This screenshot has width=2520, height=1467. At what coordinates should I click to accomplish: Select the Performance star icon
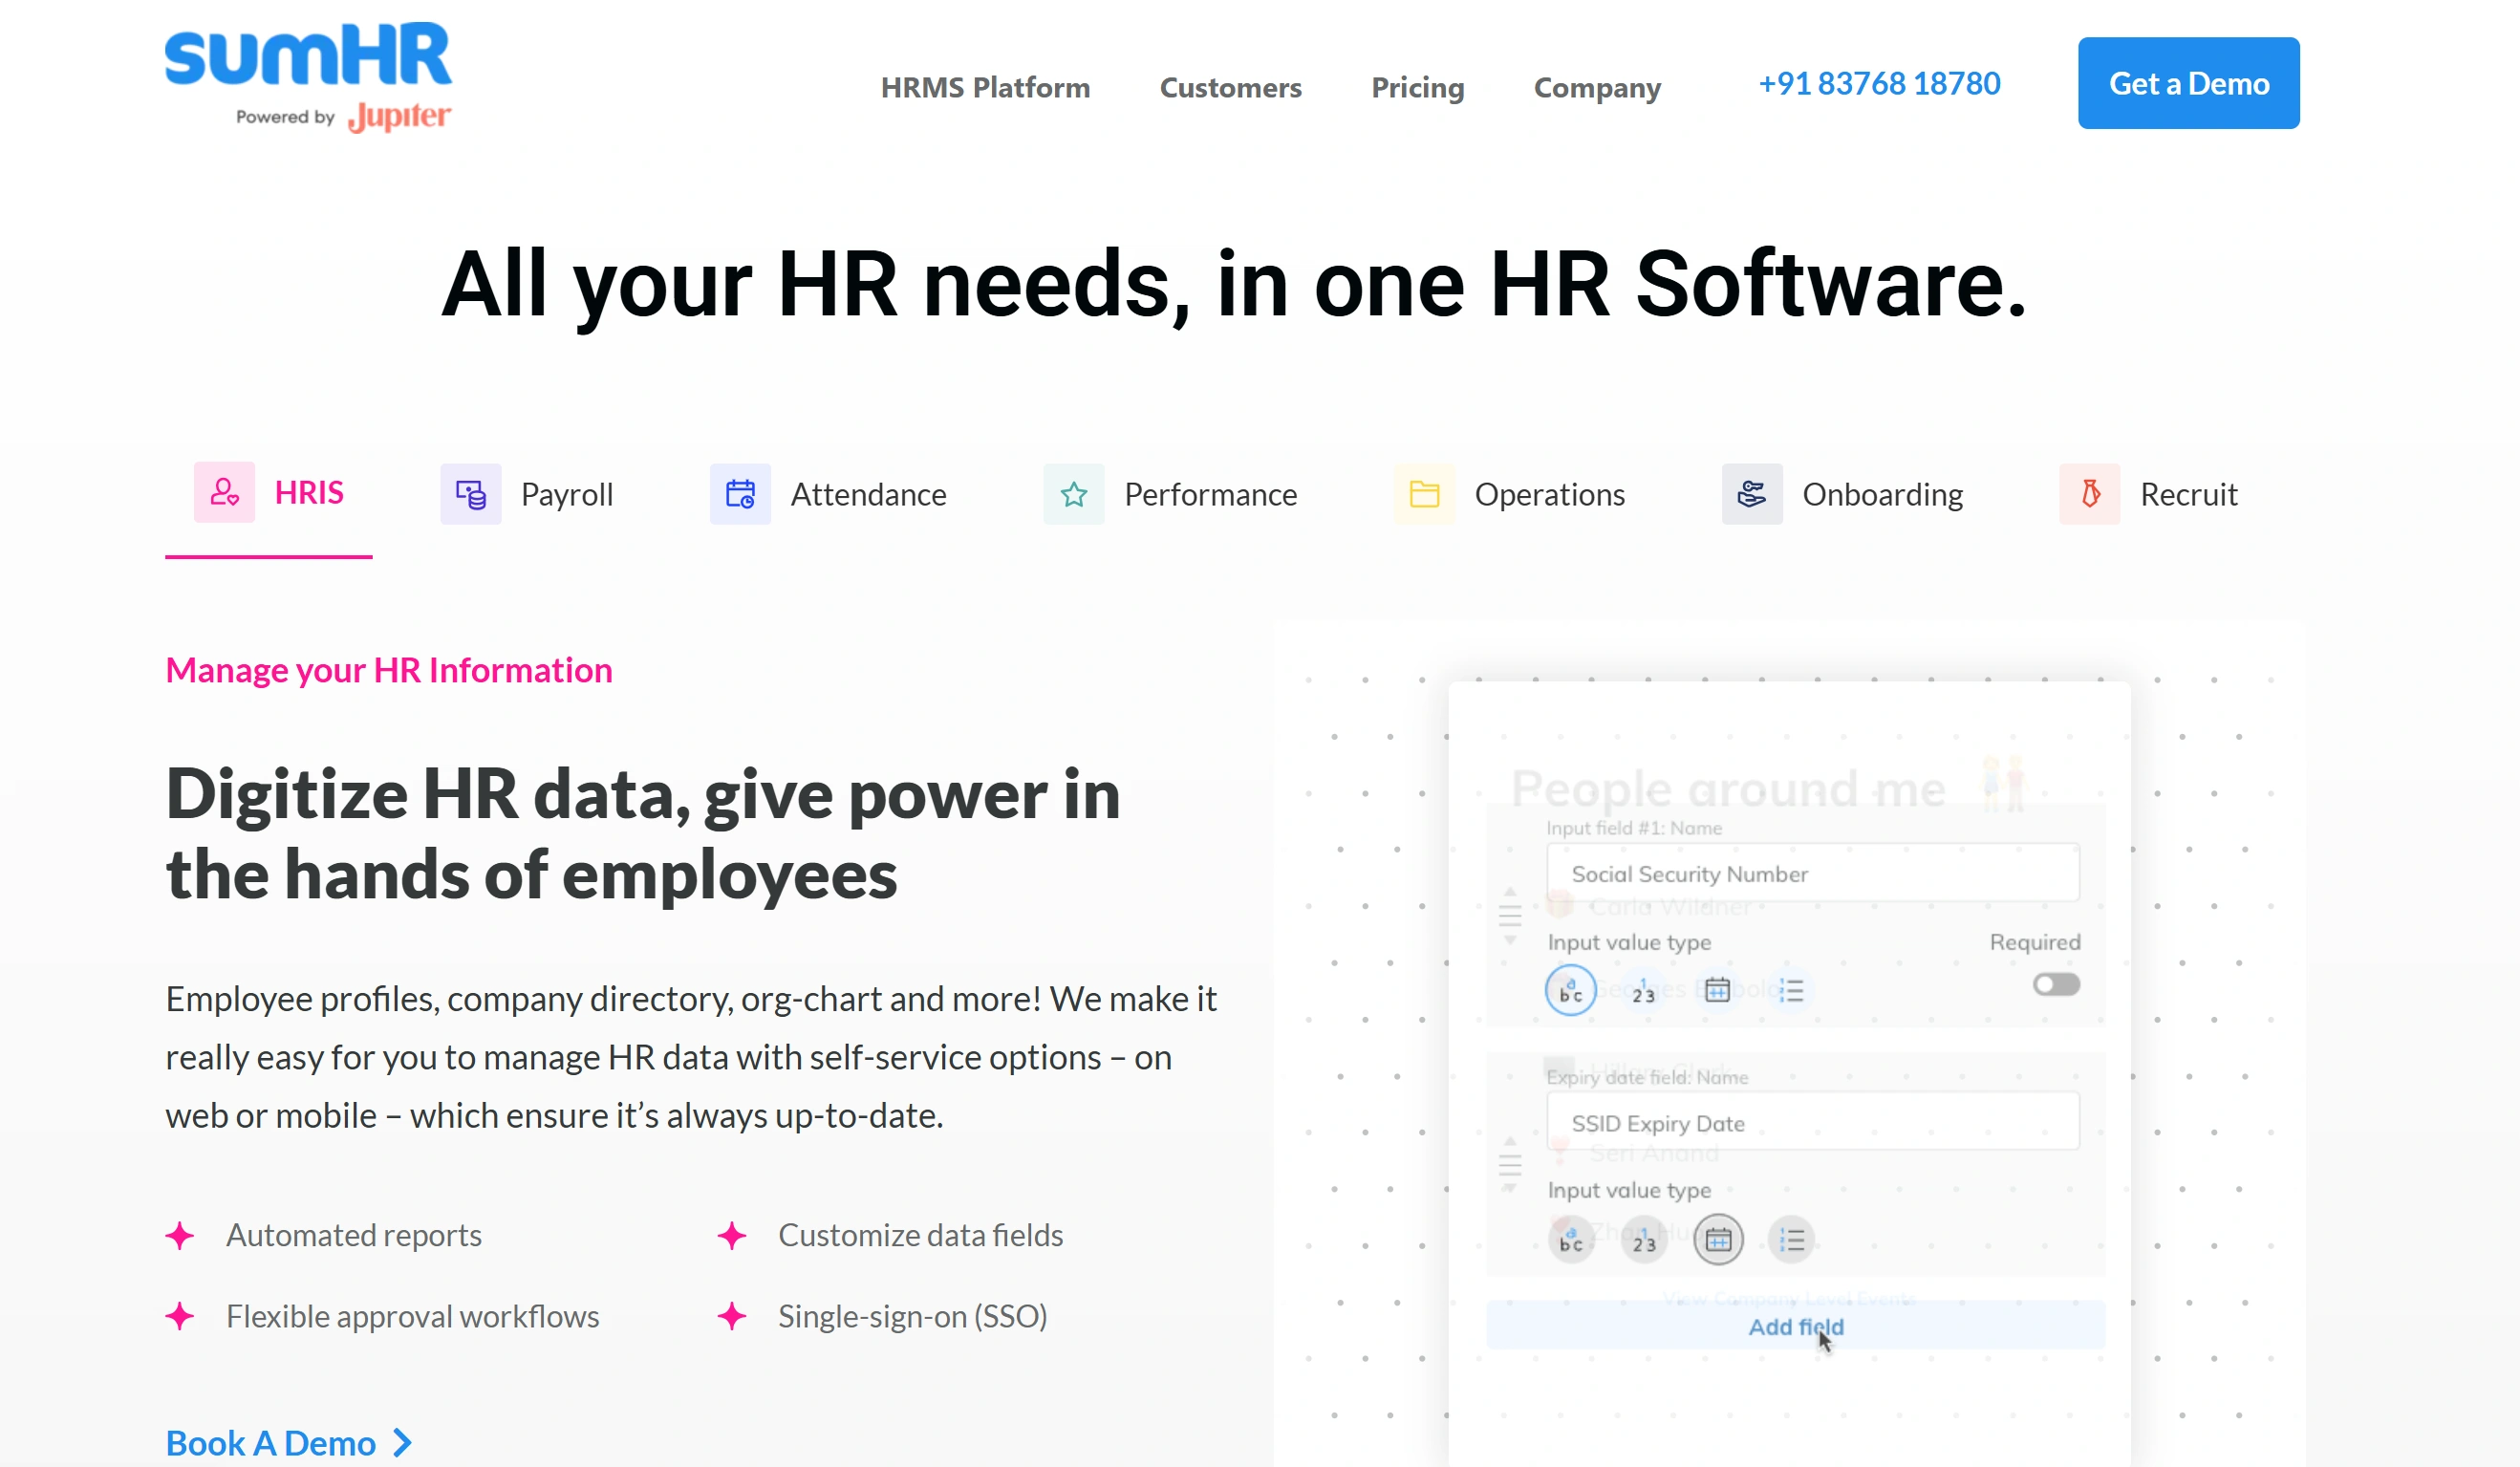(x=1072, y=493)
